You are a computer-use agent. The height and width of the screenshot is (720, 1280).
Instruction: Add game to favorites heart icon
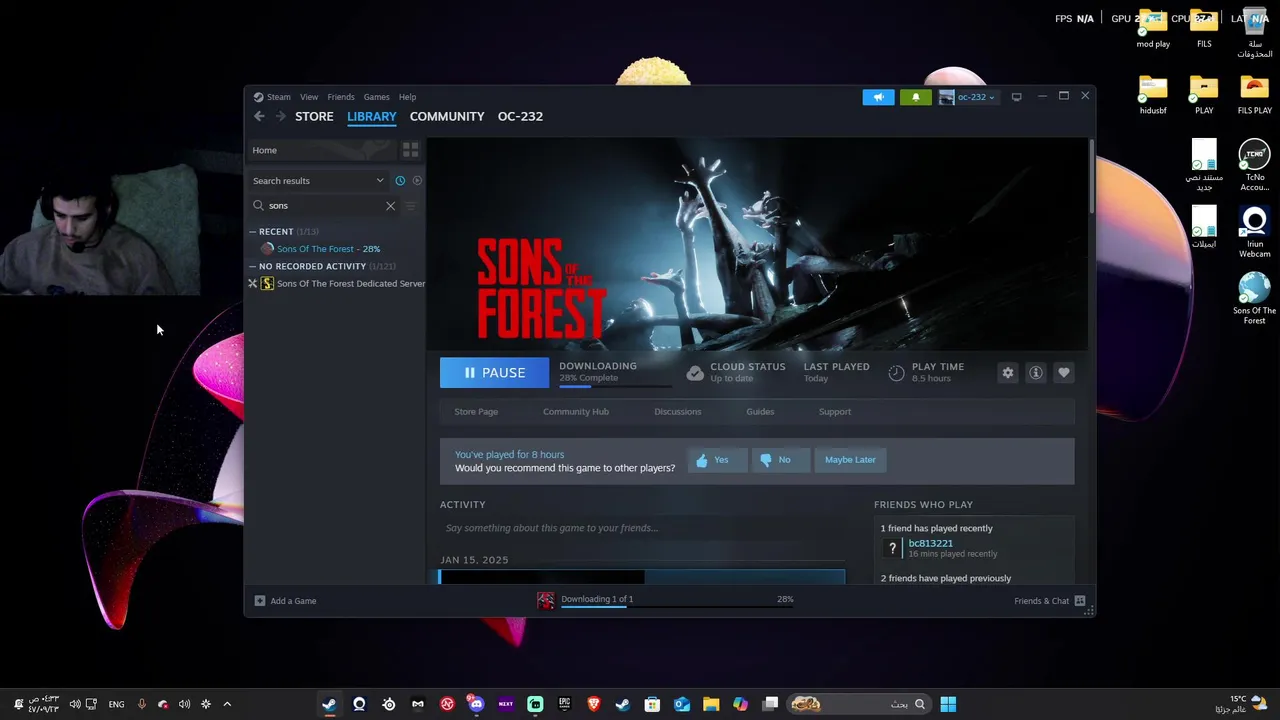click(1064, 373)
